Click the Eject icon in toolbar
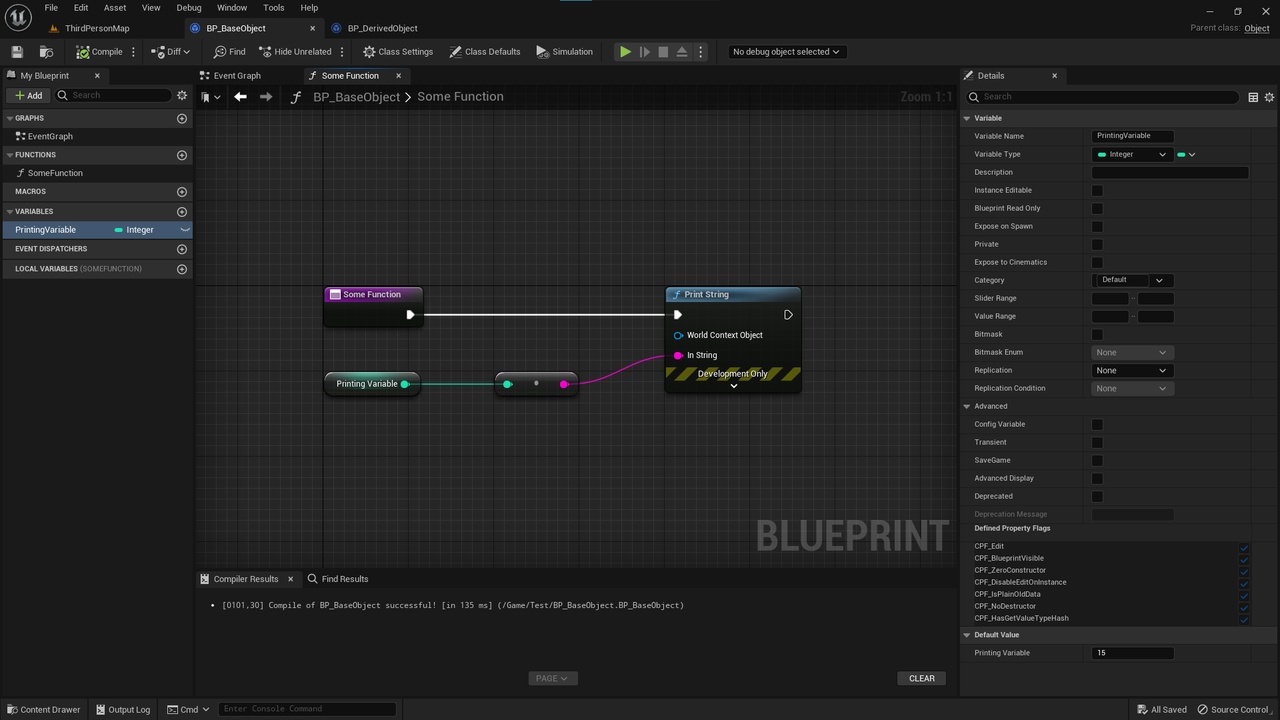Screen dimensions: 1280x720 (x=682, y=52)
